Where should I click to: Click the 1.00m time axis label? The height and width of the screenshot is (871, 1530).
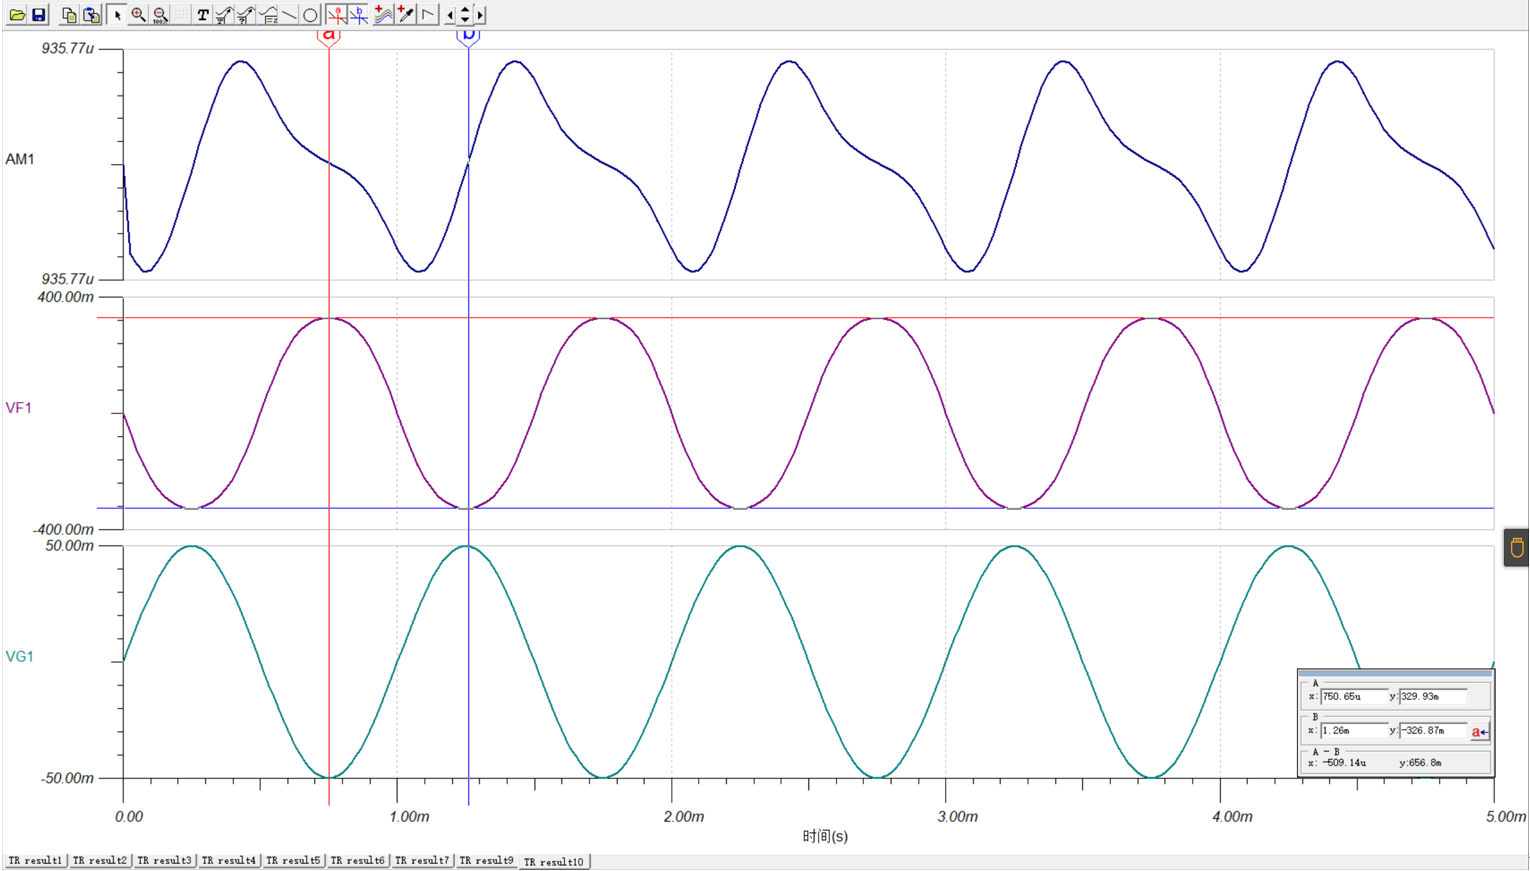pyautogui.click(x=409, y=816)
